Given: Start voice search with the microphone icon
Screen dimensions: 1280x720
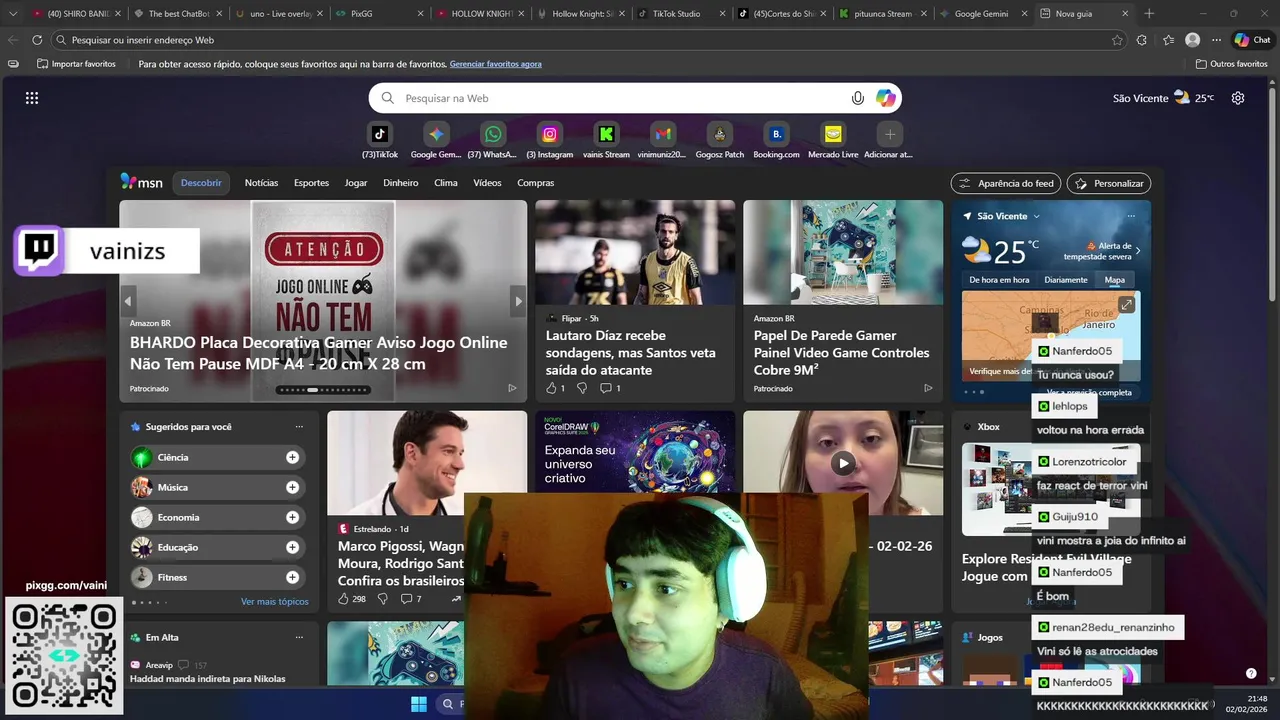Looking at the screenshot, I should [x=857, y=98].
